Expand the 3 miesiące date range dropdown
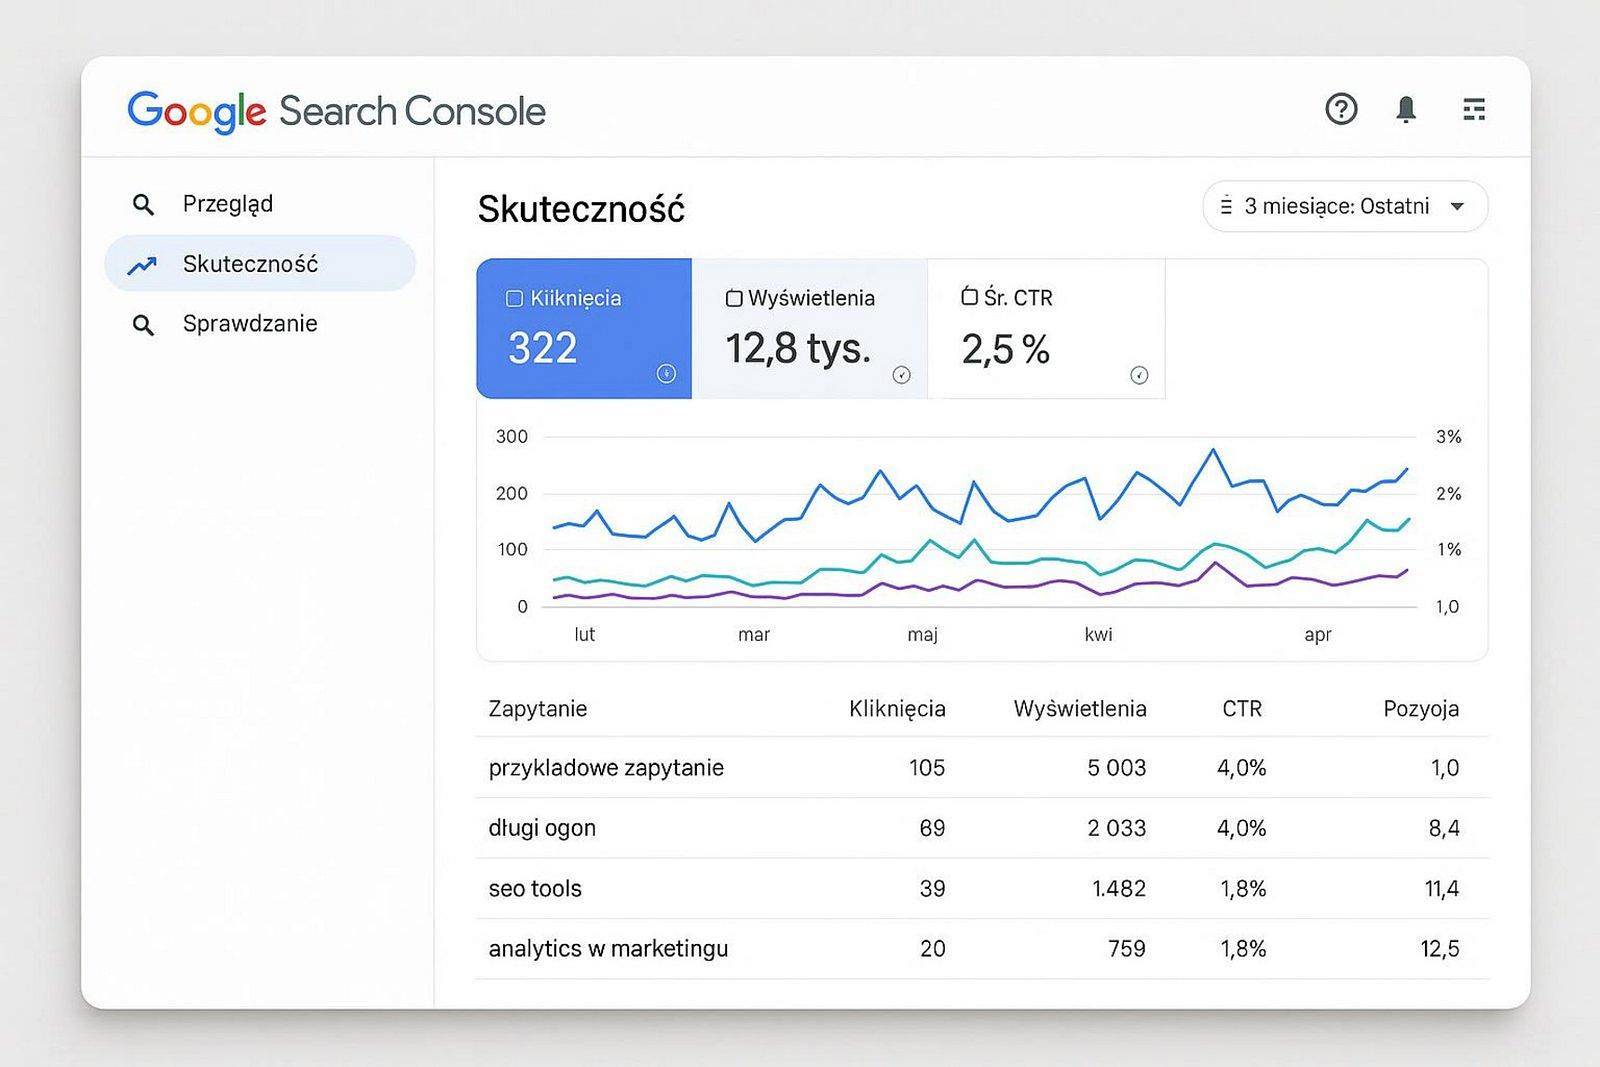The width and height of the screenshot is (1600, 1067). [x=1335, y=207]
